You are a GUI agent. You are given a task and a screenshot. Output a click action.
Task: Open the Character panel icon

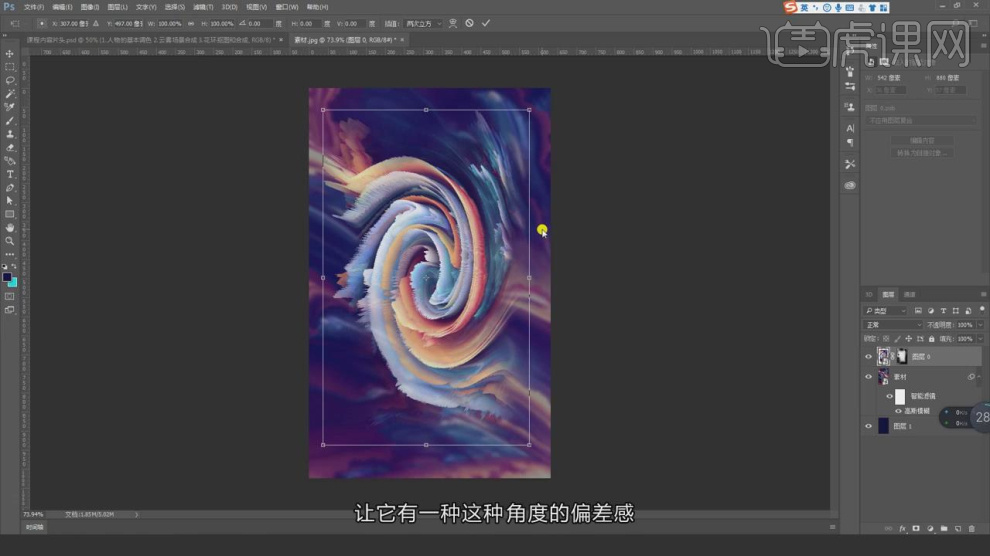850,128
